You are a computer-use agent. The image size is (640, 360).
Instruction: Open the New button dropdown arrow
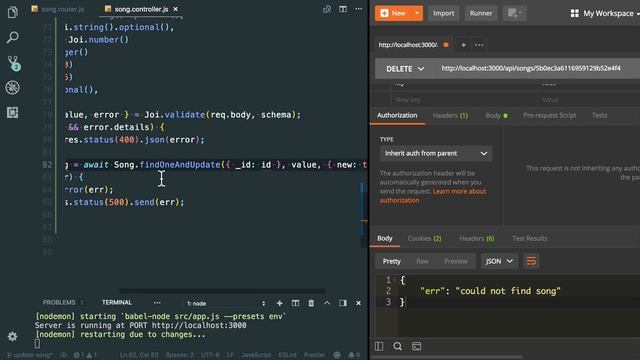[417, 13]
